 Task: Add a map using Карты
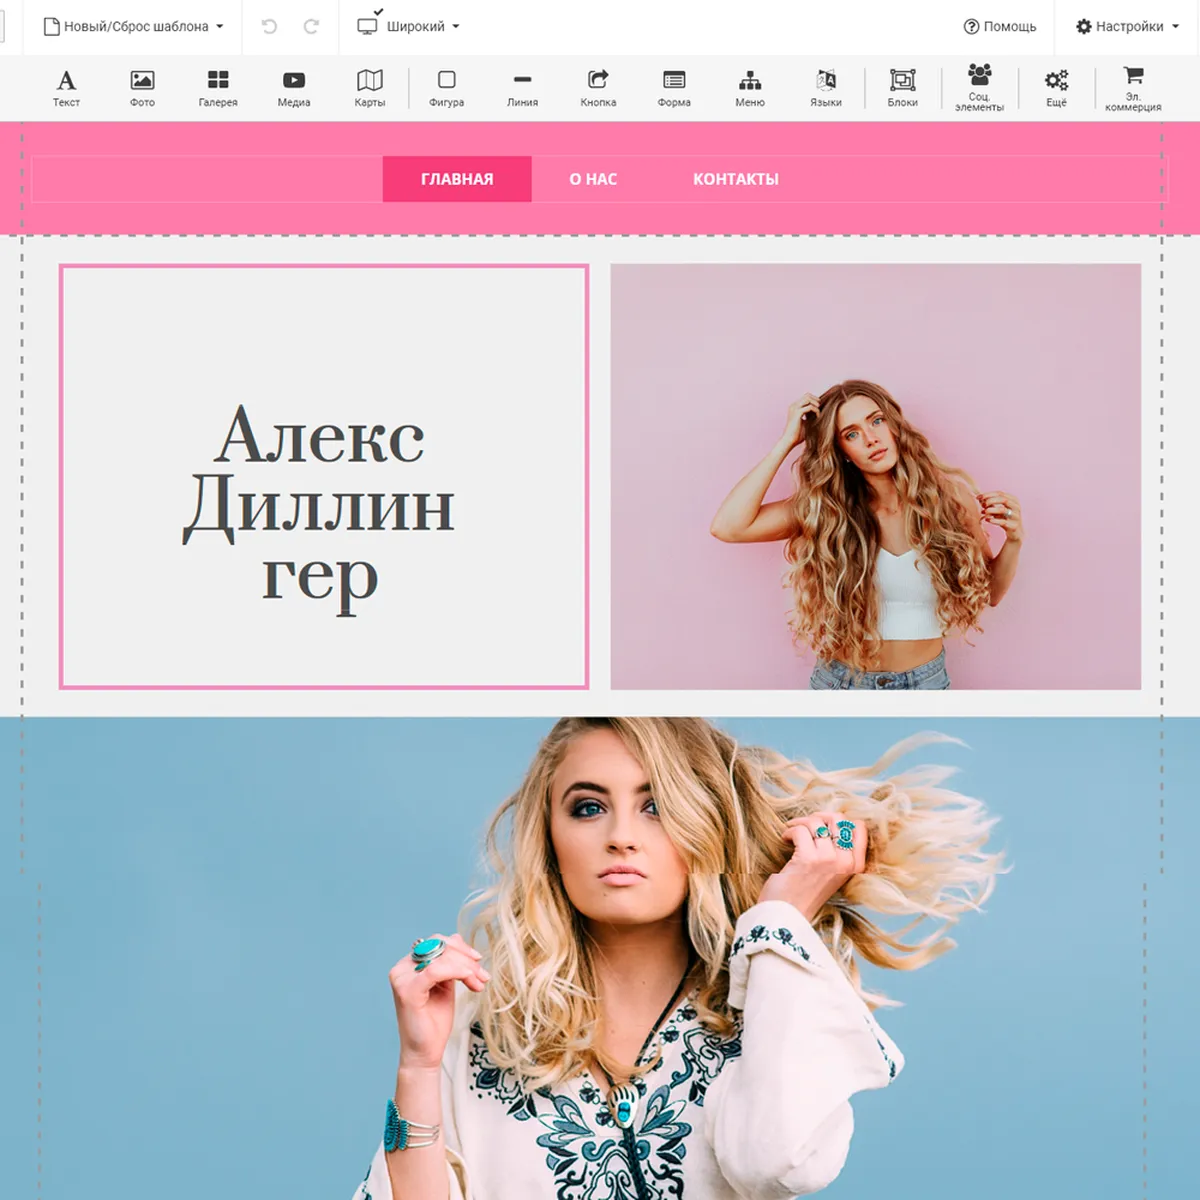(x=370, y=88)
